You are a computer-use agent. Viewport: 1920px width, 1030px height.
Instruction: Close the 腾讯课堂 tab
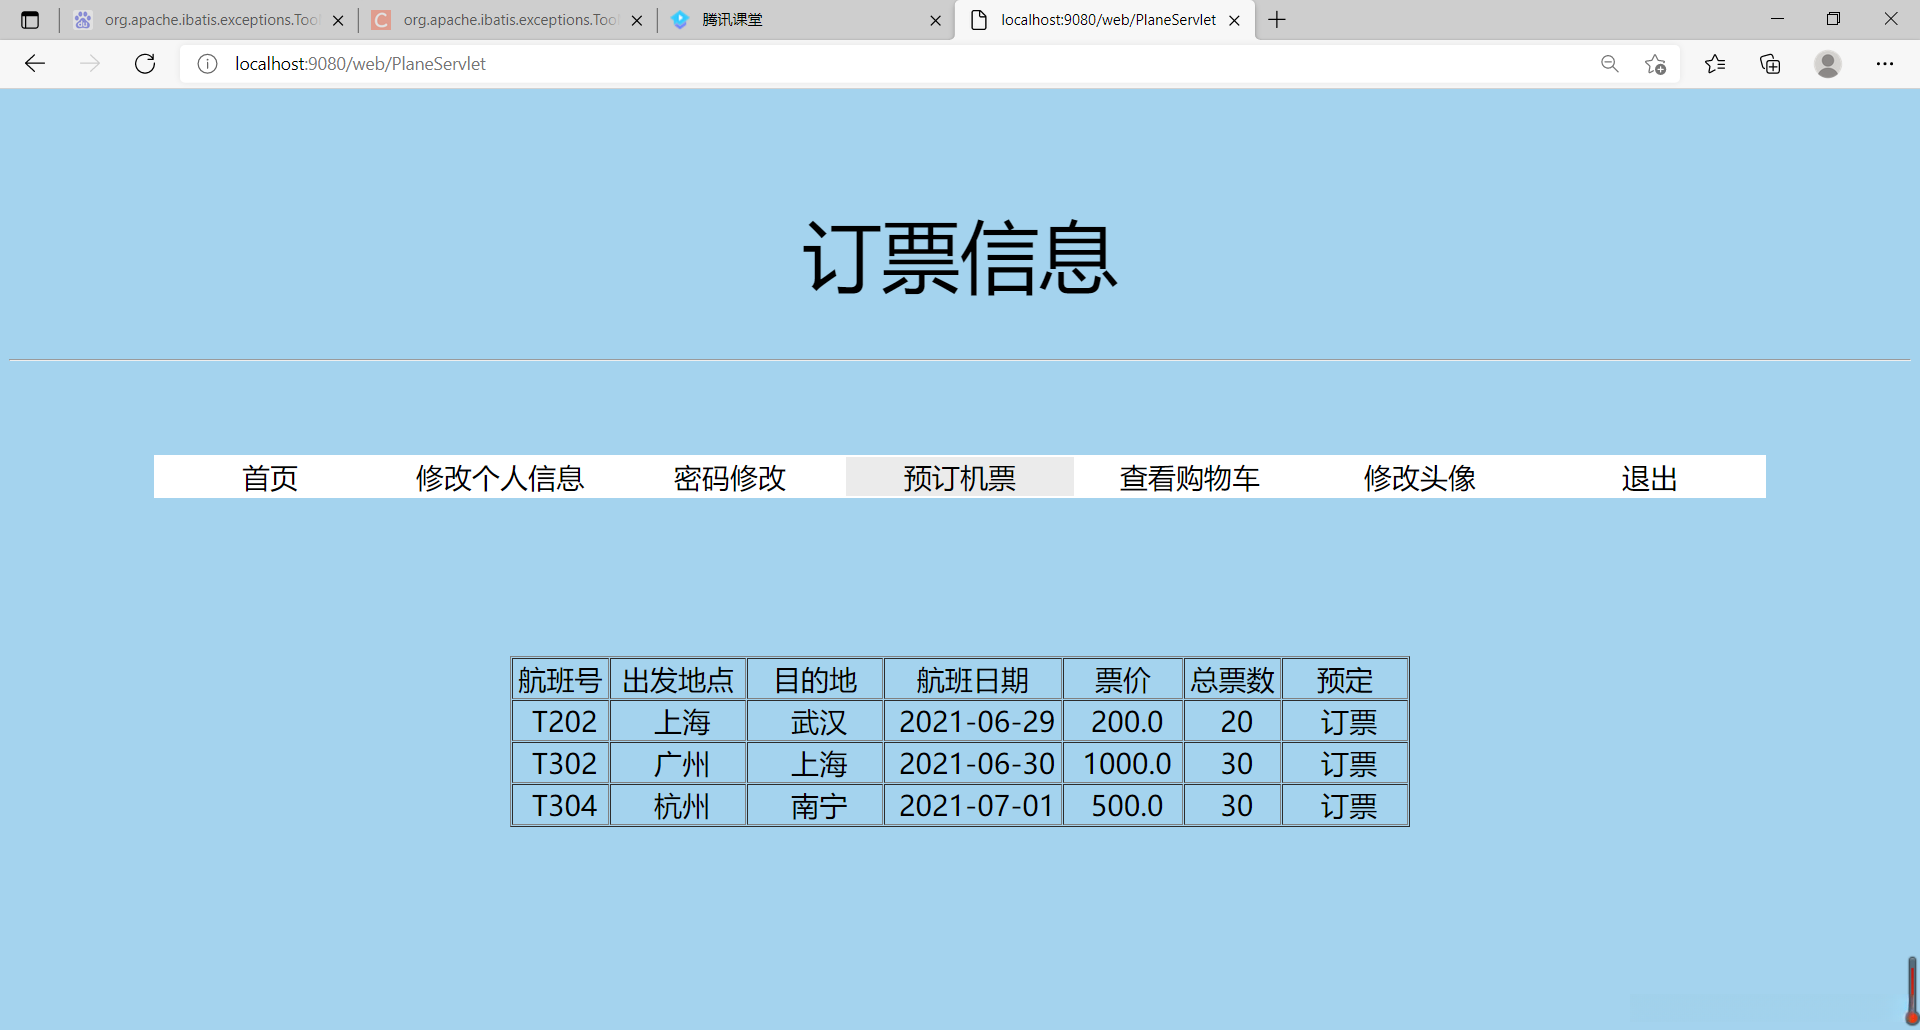pyautogui.click(x=935, y=20)
